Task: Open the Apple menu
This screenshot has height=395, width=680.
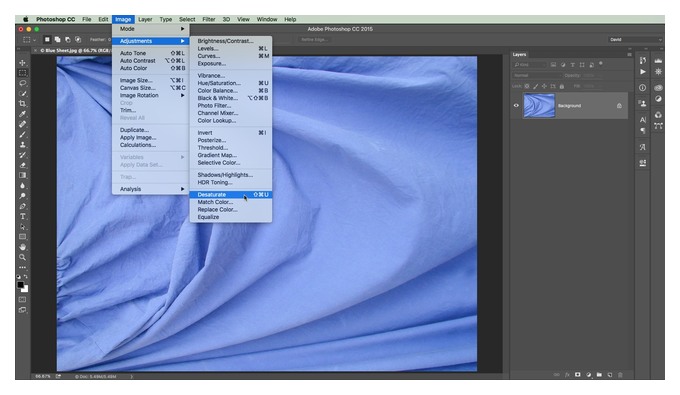Action: [26, 19]
